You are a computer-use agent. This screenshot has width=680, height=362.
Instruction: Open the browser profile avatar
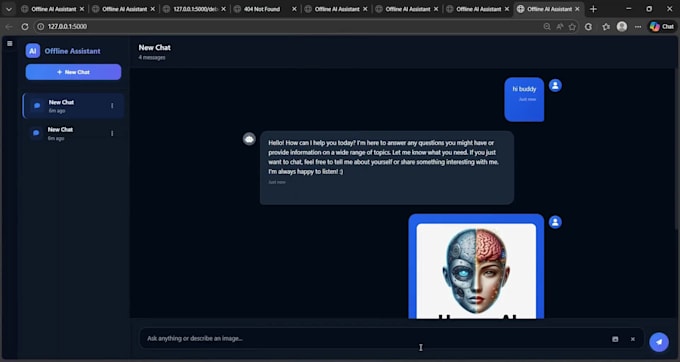click(x=622, y=26)
